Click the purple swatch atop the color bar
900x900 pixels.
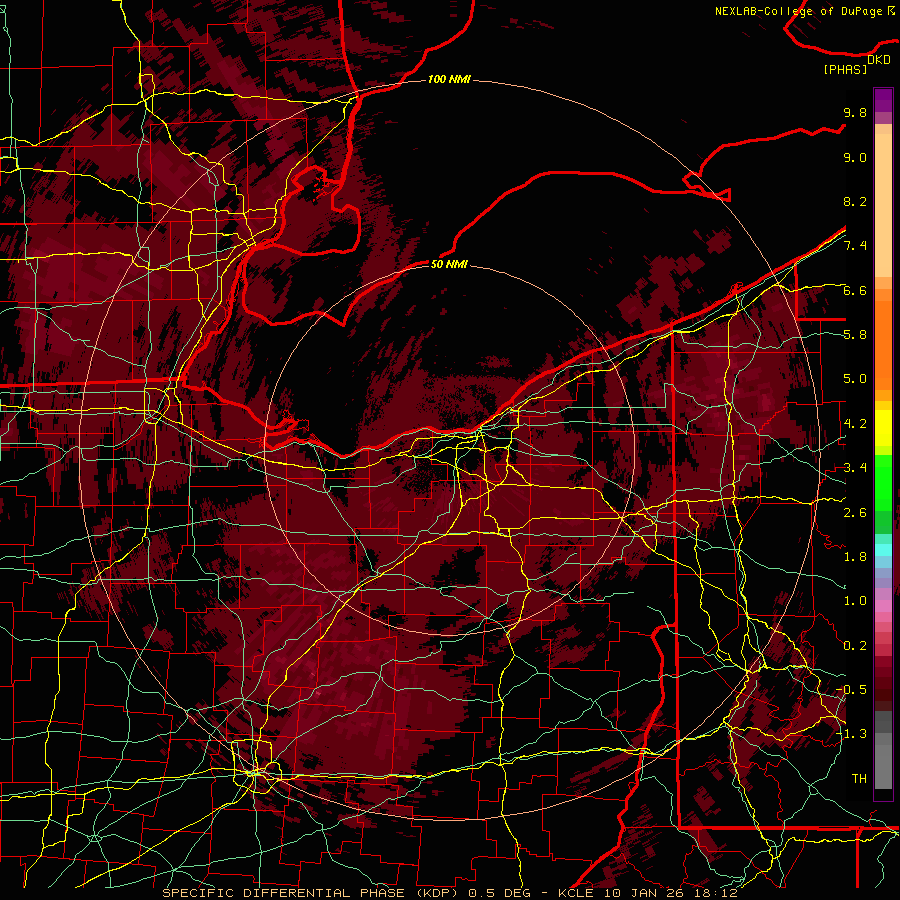tap(883, 100)
